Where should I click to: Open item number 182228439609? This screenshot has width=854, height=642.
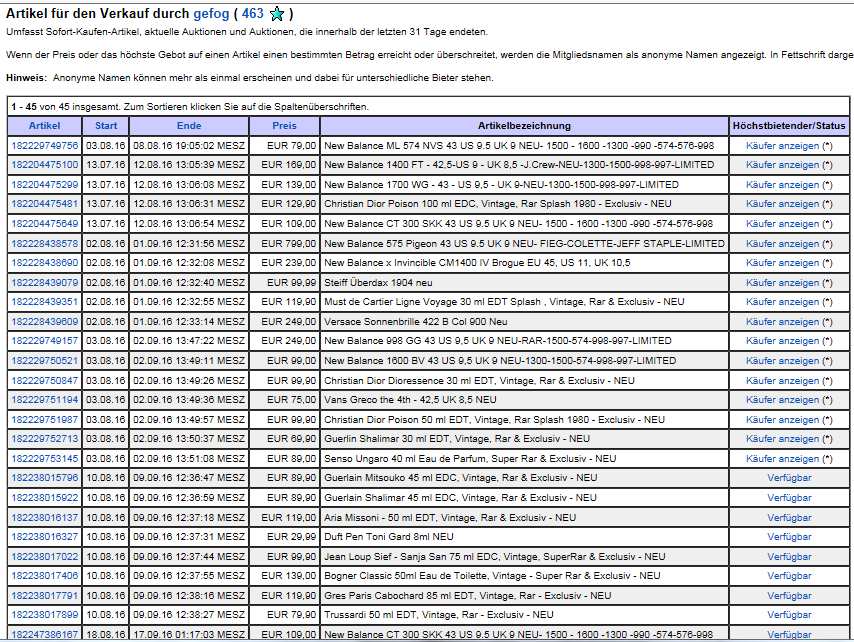tap(45, 322)
